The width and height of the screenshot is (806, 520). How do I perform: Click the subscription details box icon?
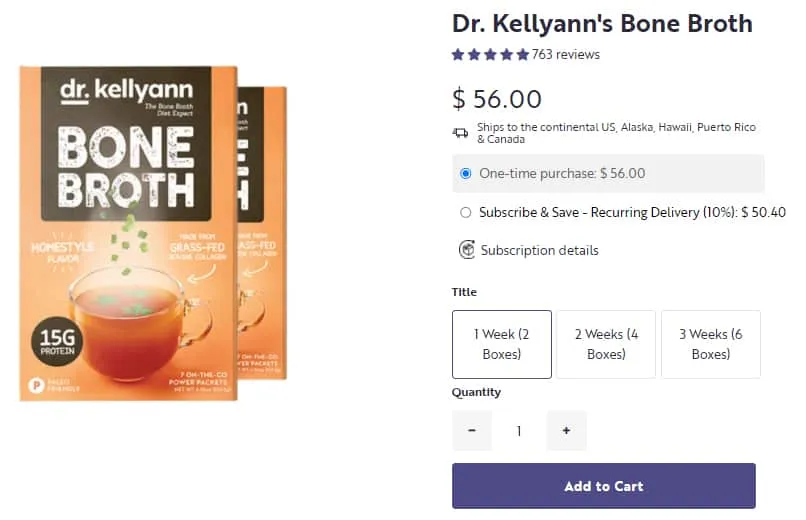point(467,250)
